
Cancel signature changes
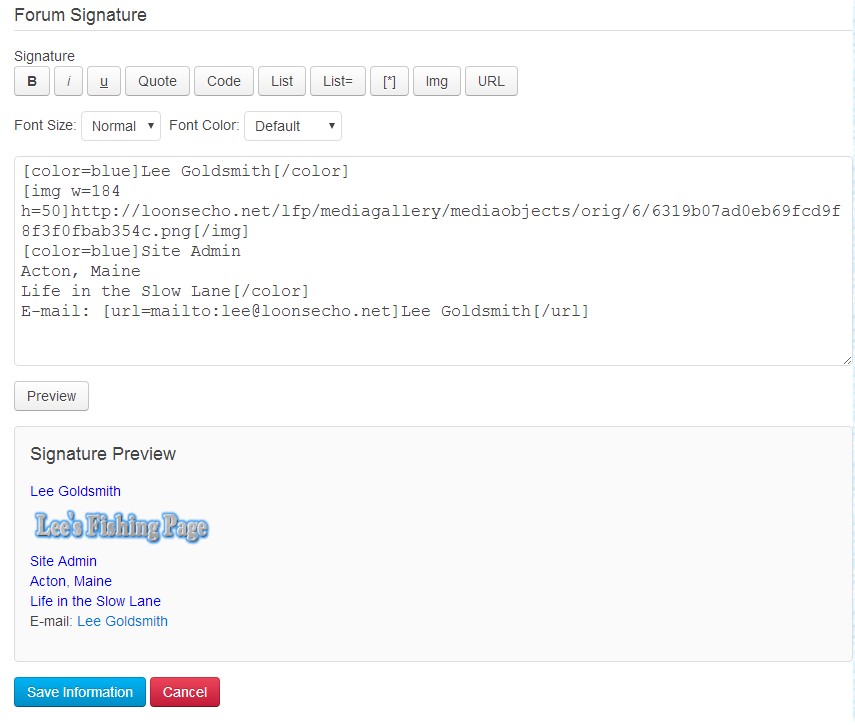pyautogui.click(x=185, y=692)
